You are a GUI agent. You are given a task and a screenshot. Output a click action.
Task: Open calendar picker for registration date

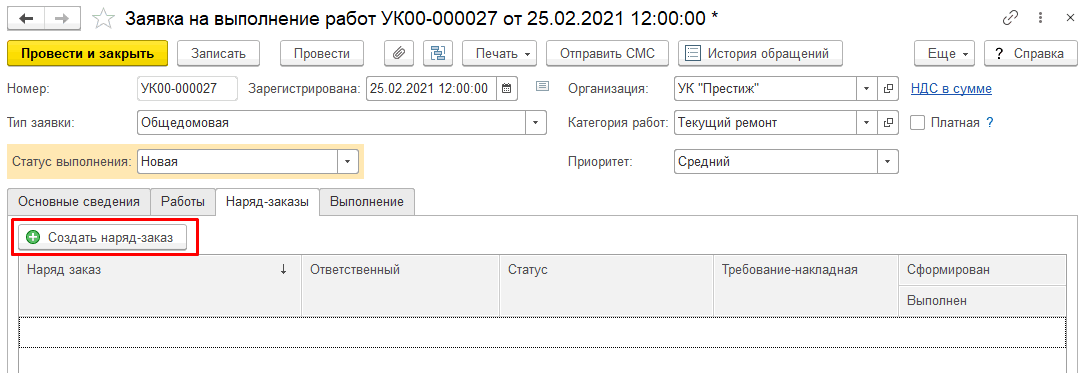coord(507,88)
